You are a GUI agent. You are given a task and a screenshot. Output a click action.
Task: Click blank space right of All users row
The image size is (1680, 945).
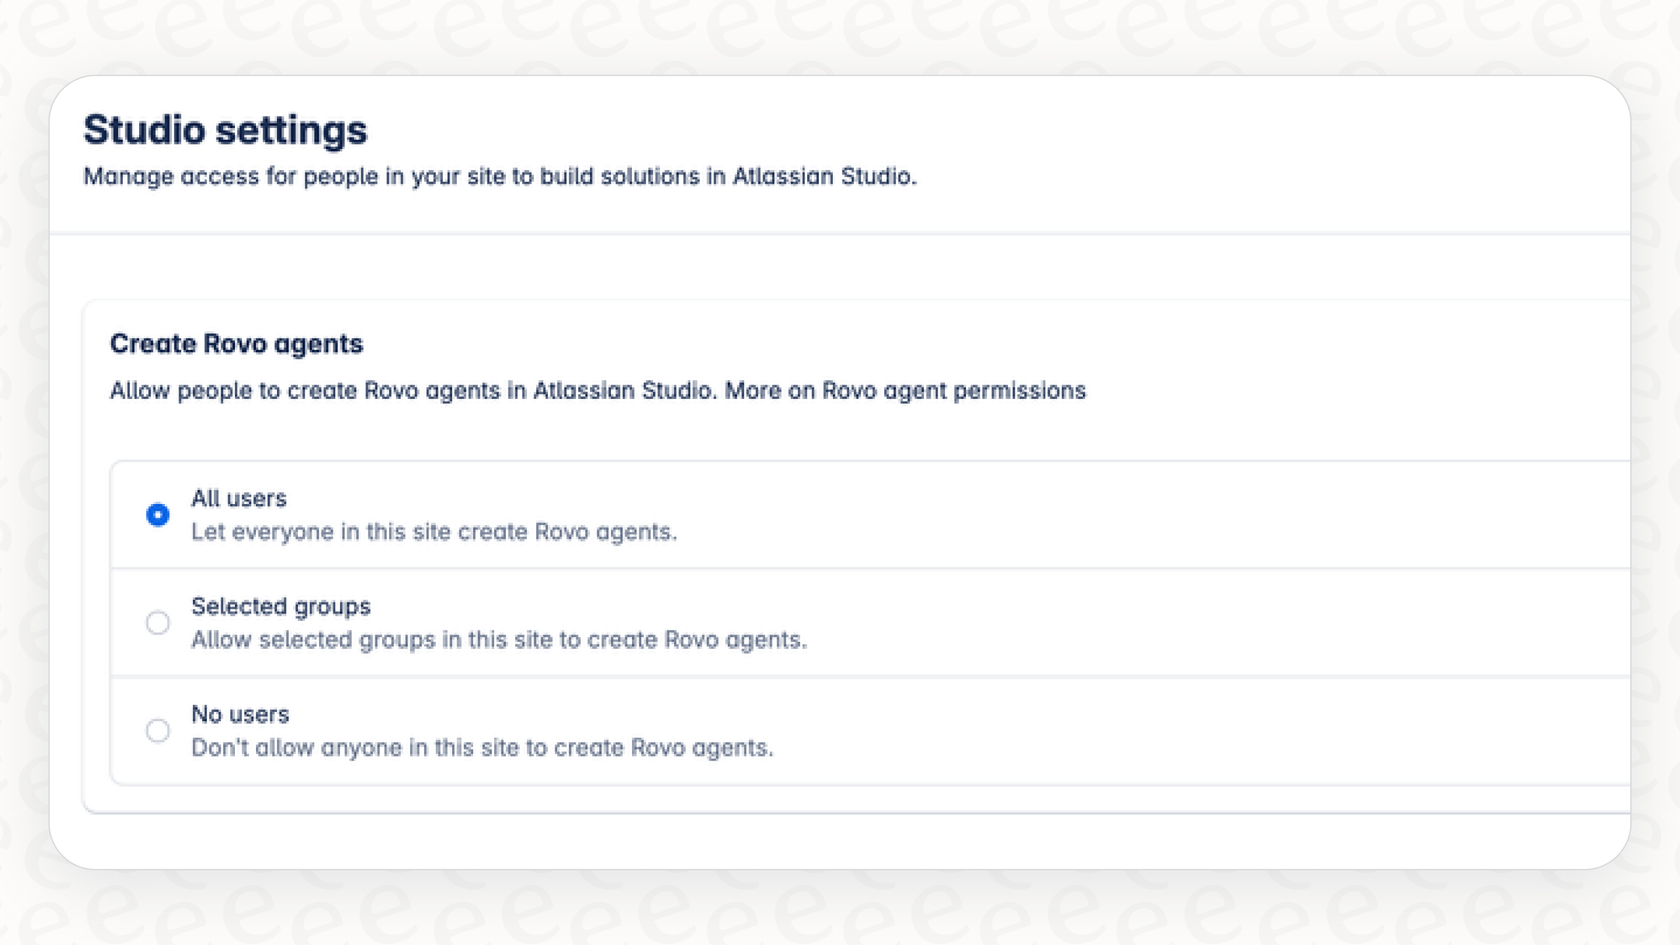pos(1200,515)
